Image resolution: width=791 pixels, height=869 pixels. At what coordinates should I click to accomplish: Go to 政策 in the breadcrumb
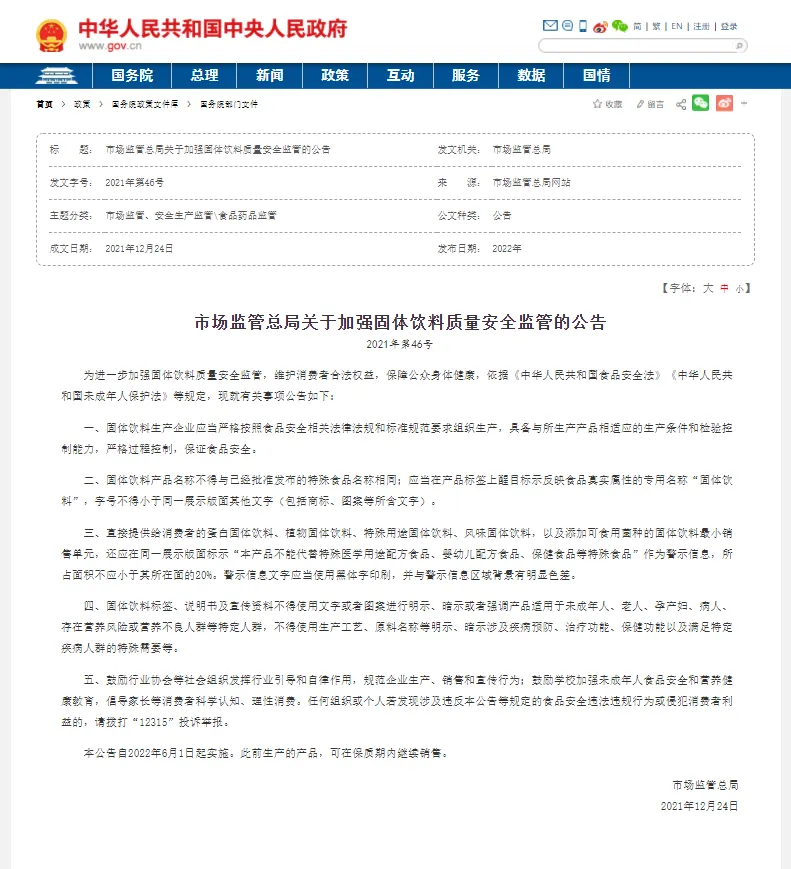pos(82,104)
